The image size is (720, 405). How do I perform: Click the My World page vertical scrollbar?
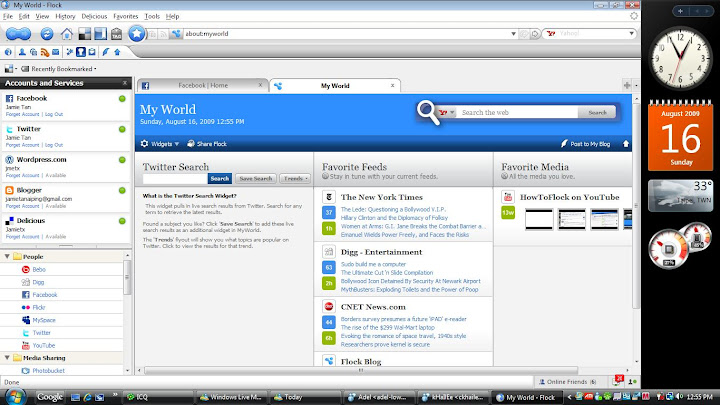point(636,207)
